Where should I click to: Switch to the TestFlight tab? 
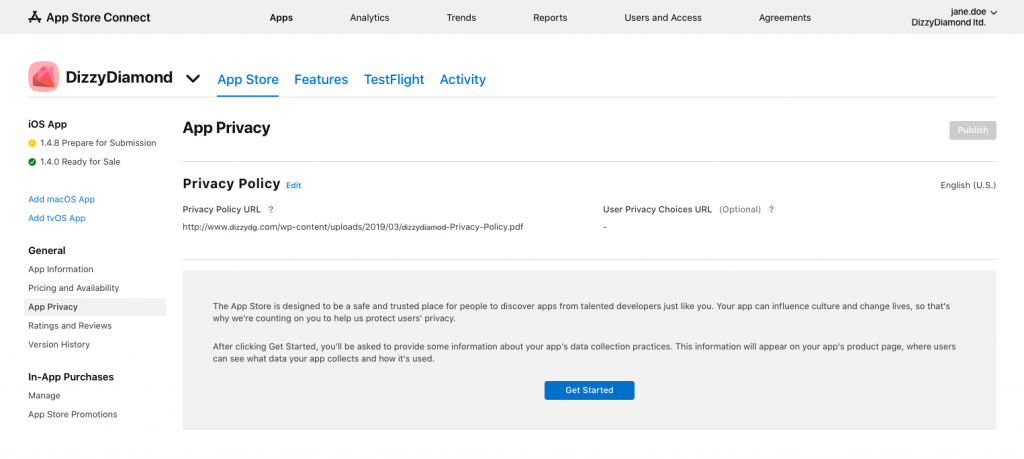point(394,80)
